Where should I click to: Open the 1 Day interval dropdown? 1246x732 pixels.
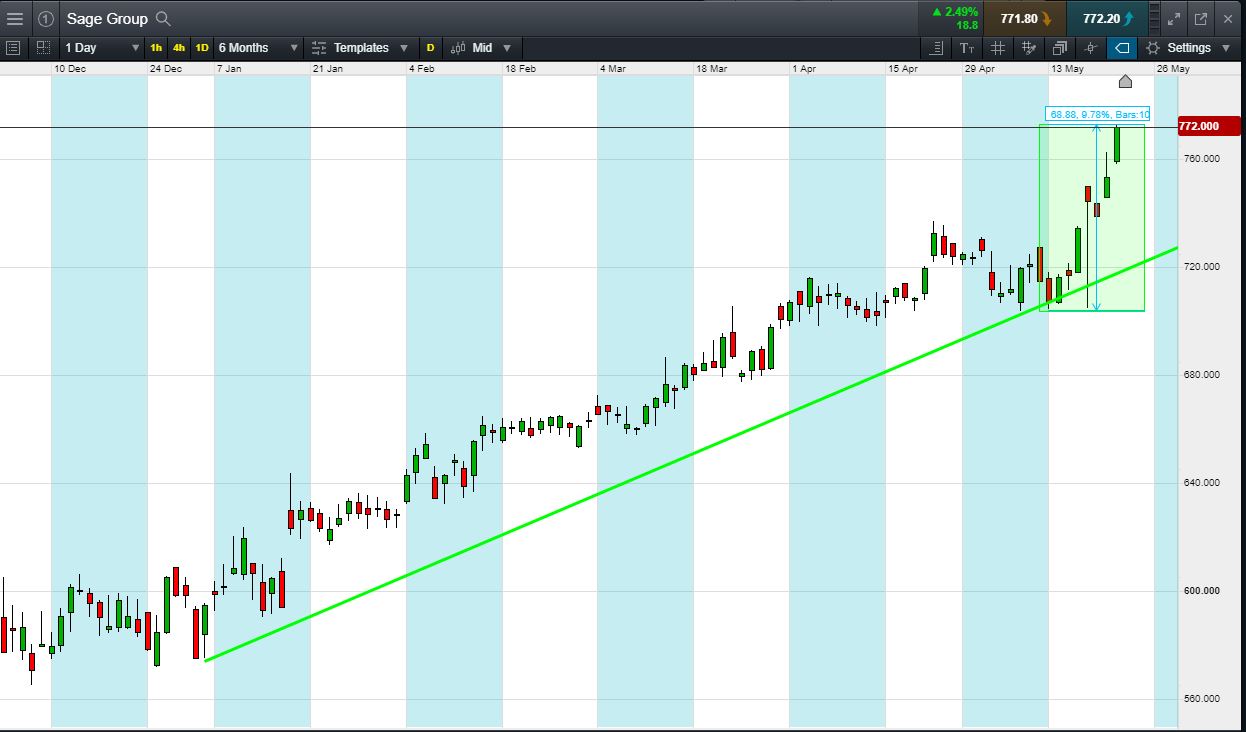coord(101,48)
